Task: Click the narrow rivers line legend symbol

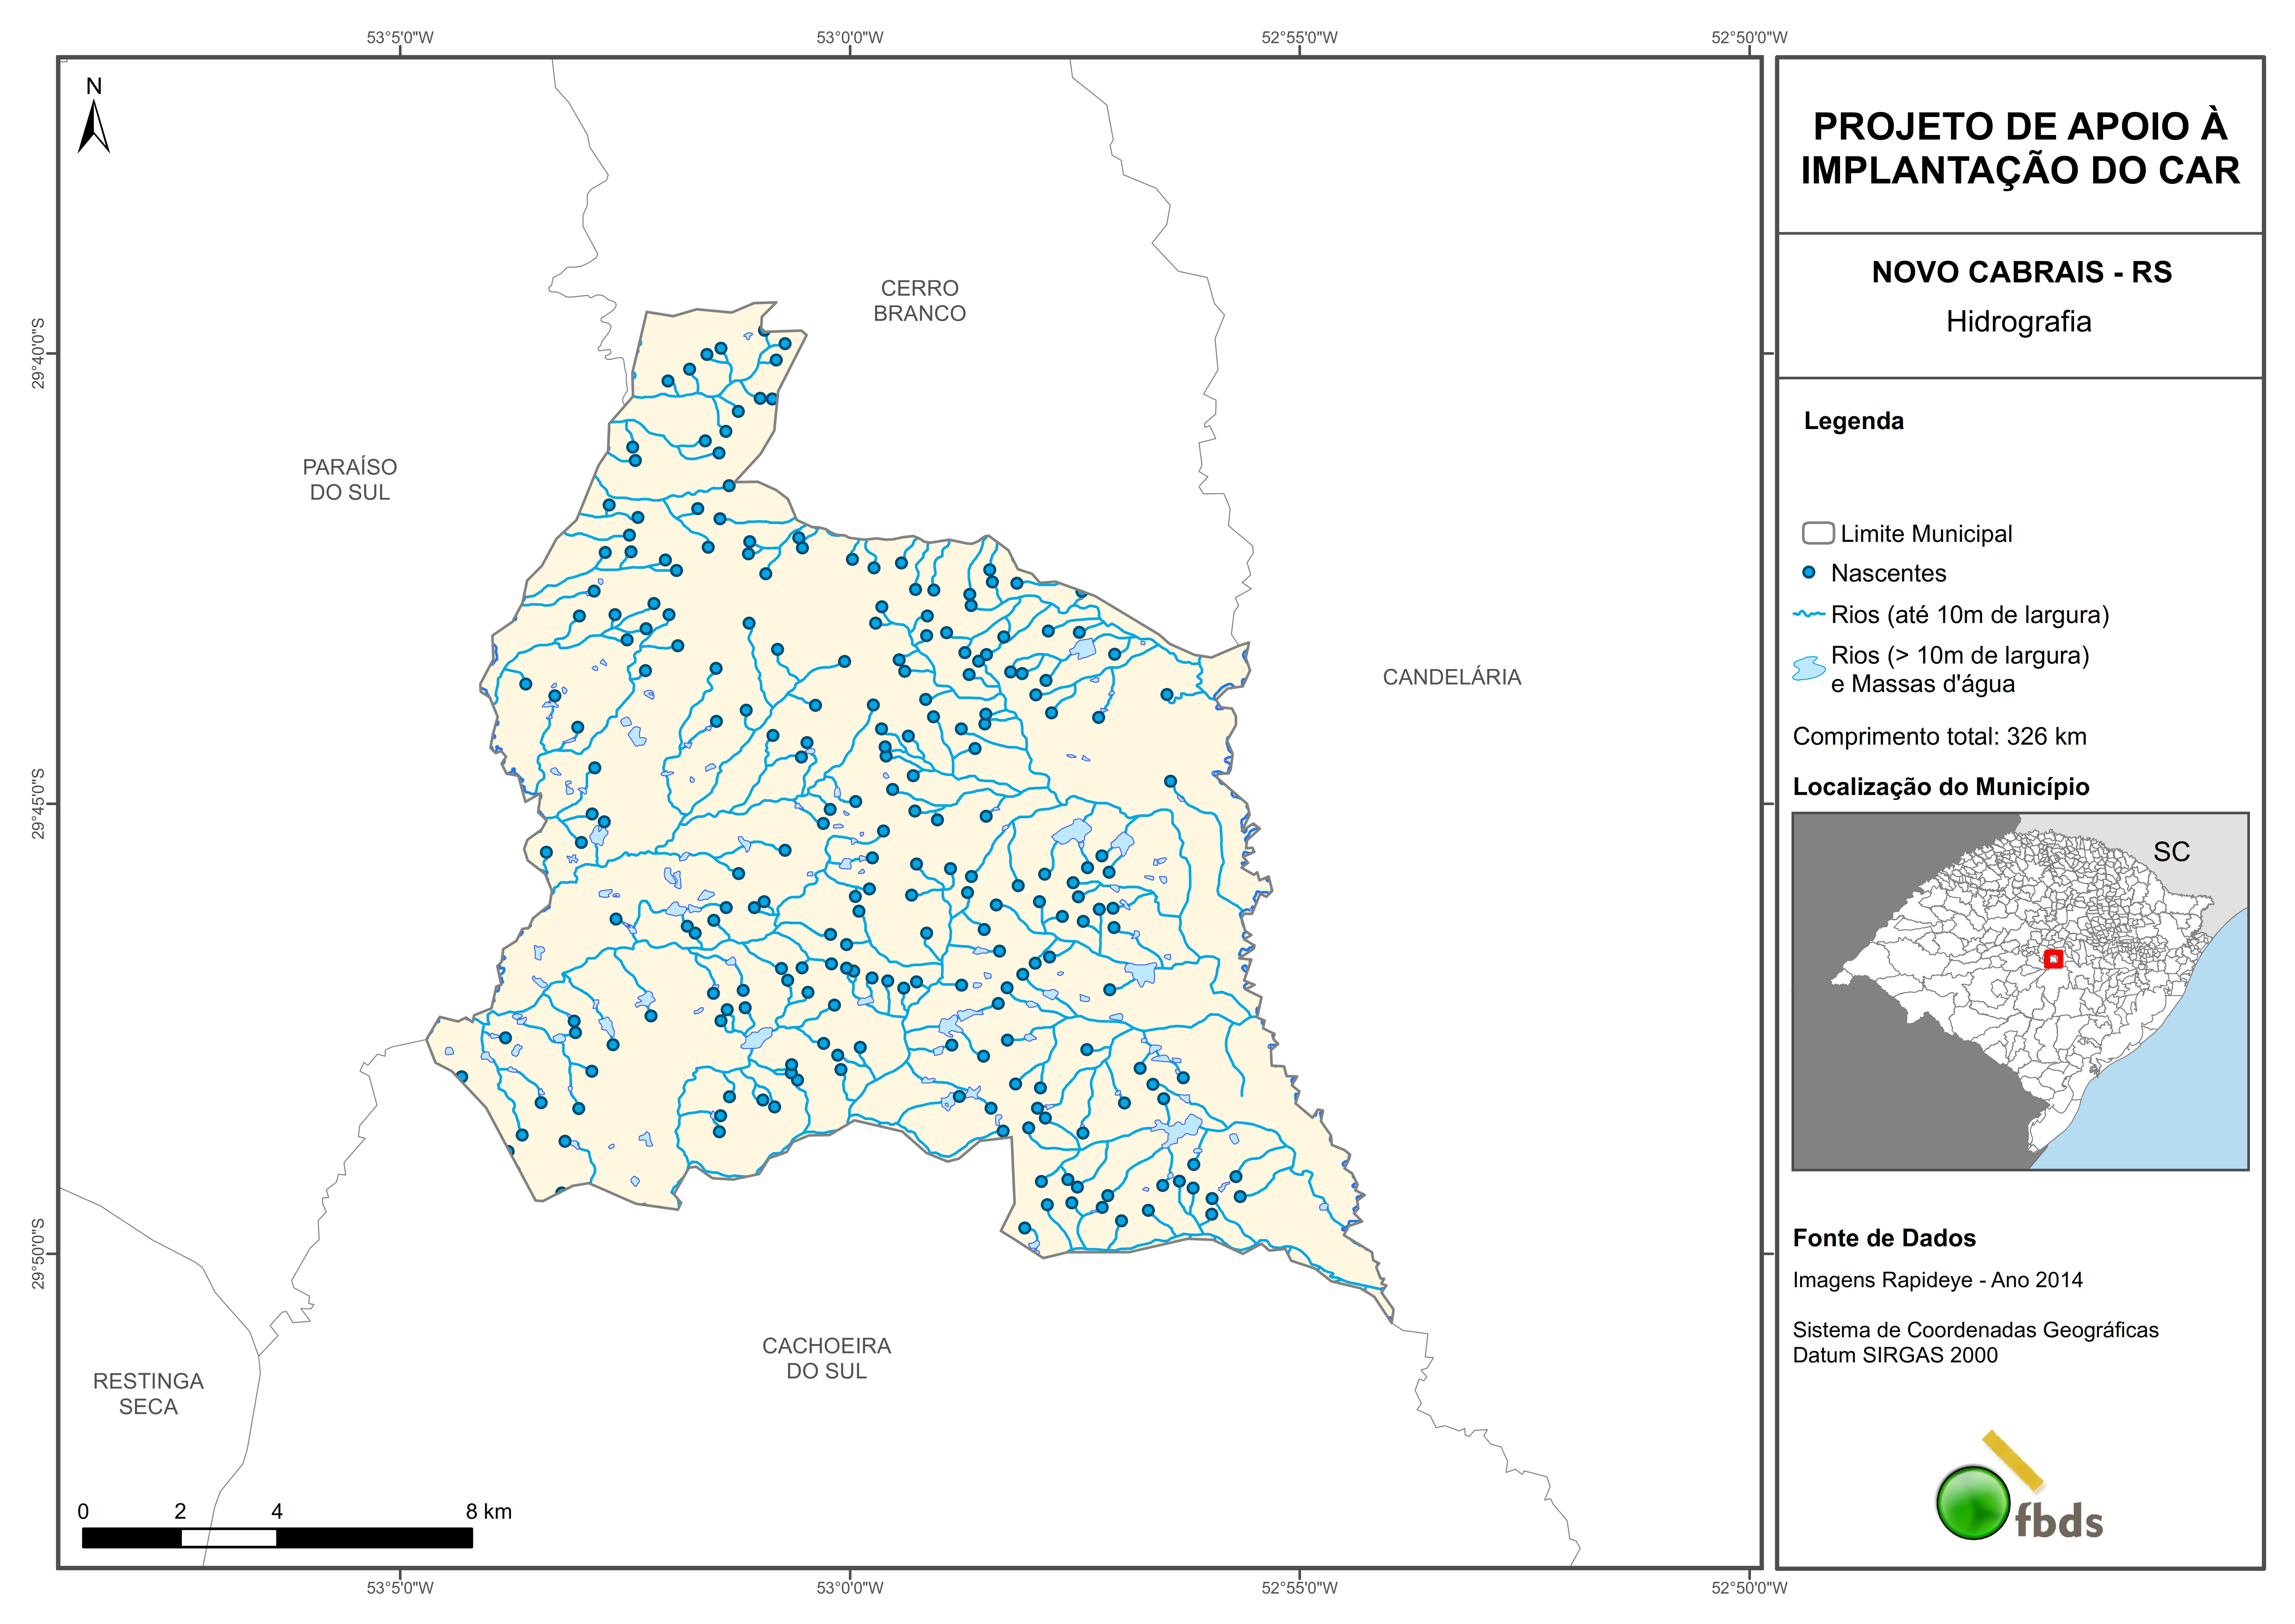Action: coord(1809,614)
